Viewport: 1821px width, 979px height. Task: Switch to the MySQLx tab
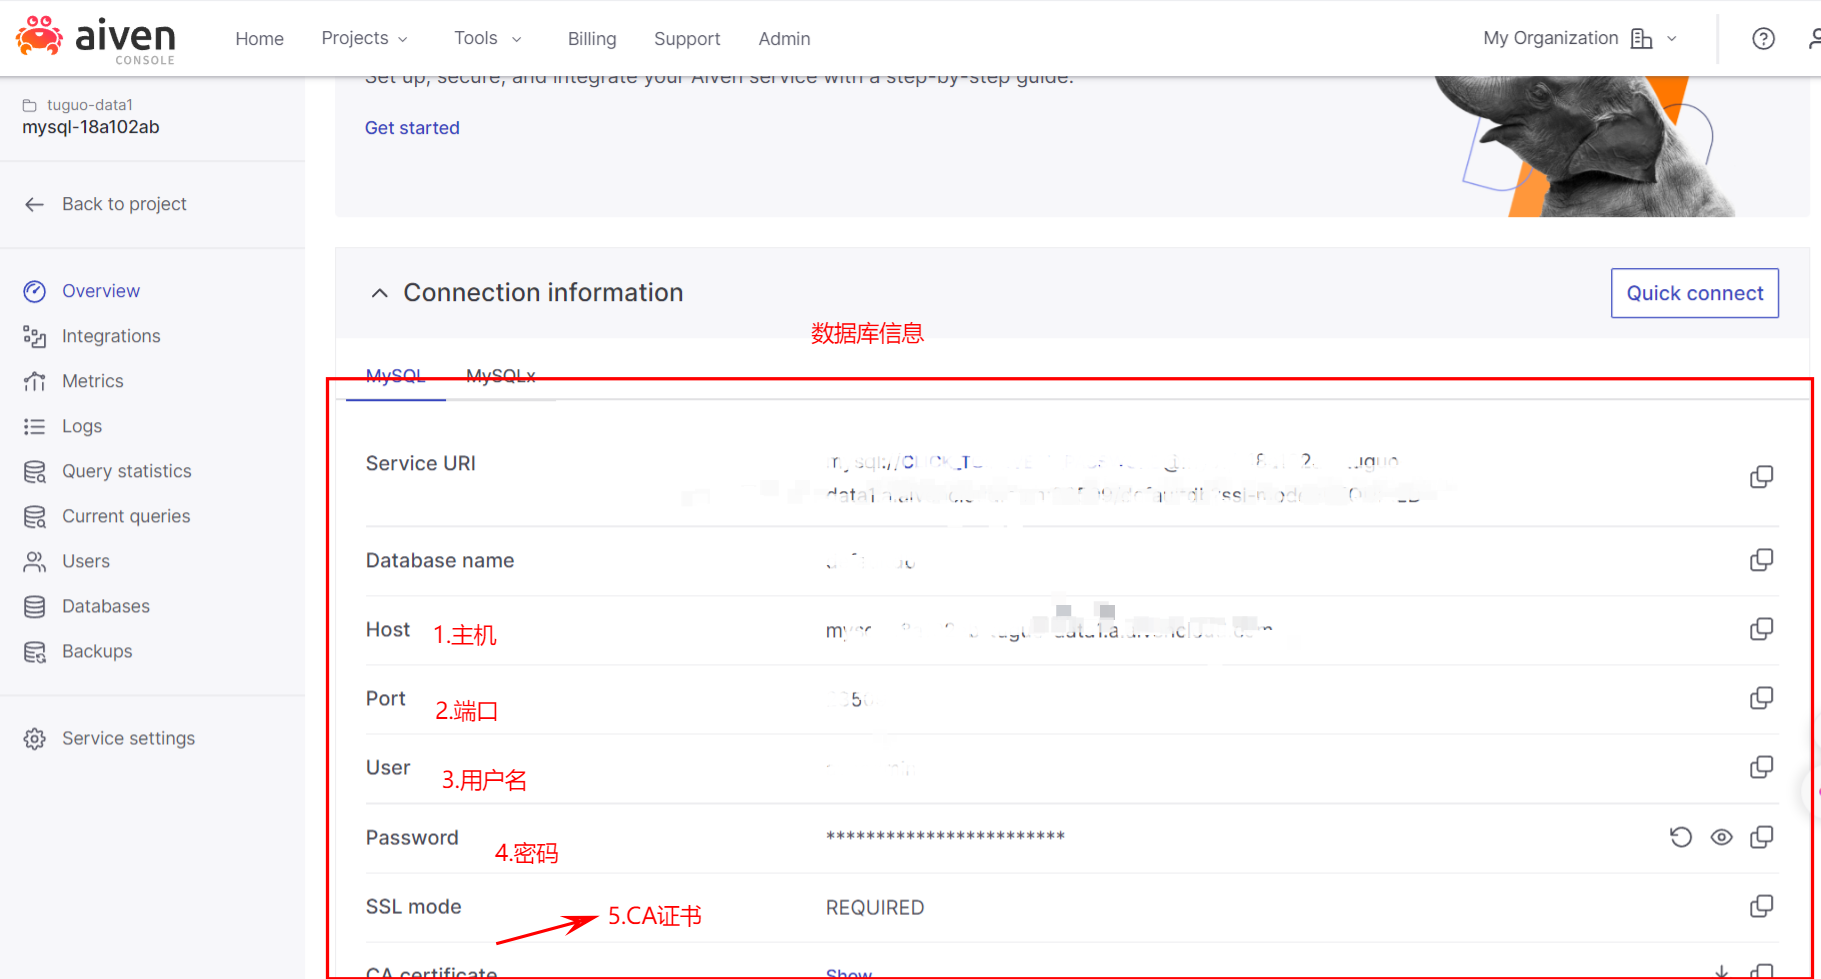(500, 376)
